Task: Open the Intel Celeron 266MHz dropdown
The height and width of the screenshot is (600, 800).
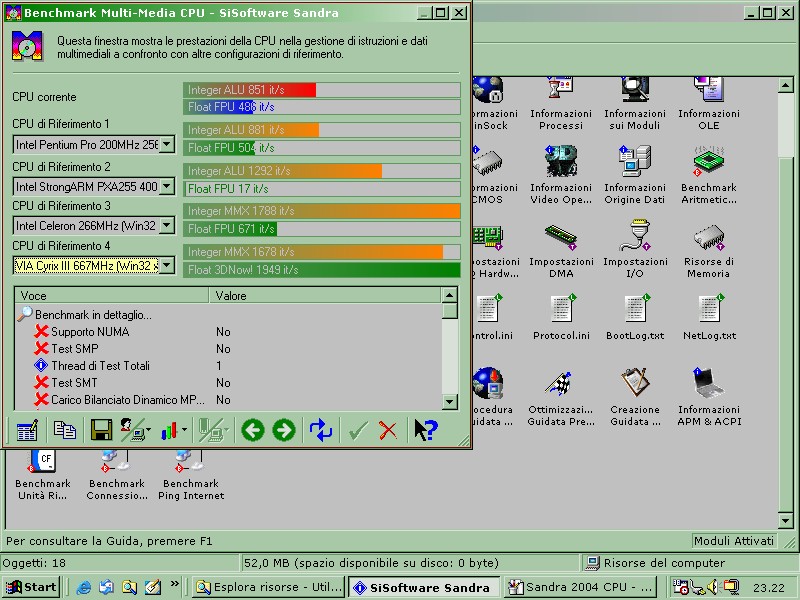Action: pos(166,226)
